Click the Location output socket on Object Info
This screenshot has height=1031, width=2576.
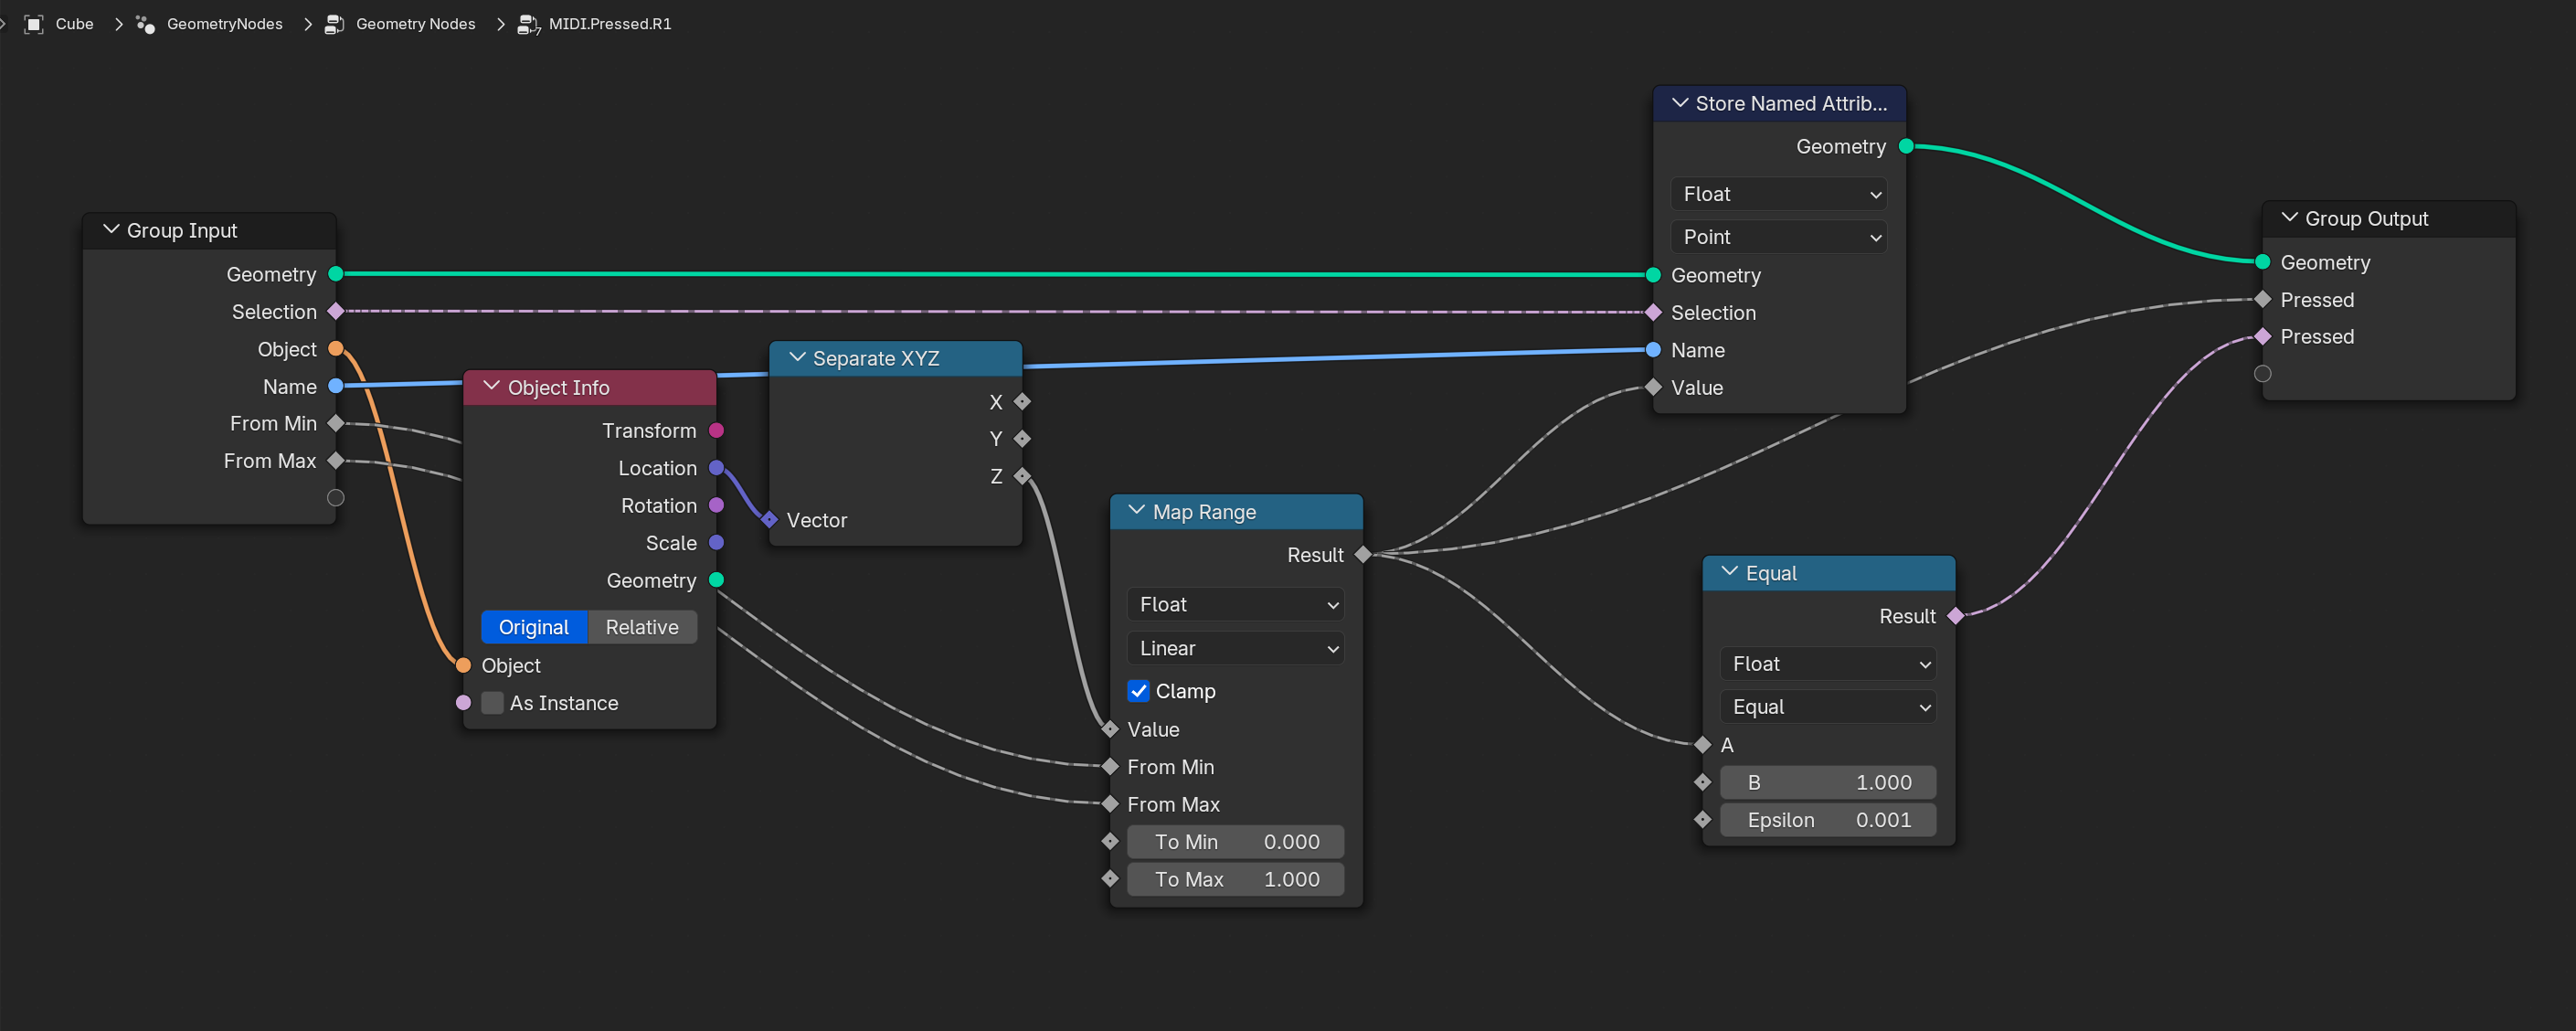716,468
